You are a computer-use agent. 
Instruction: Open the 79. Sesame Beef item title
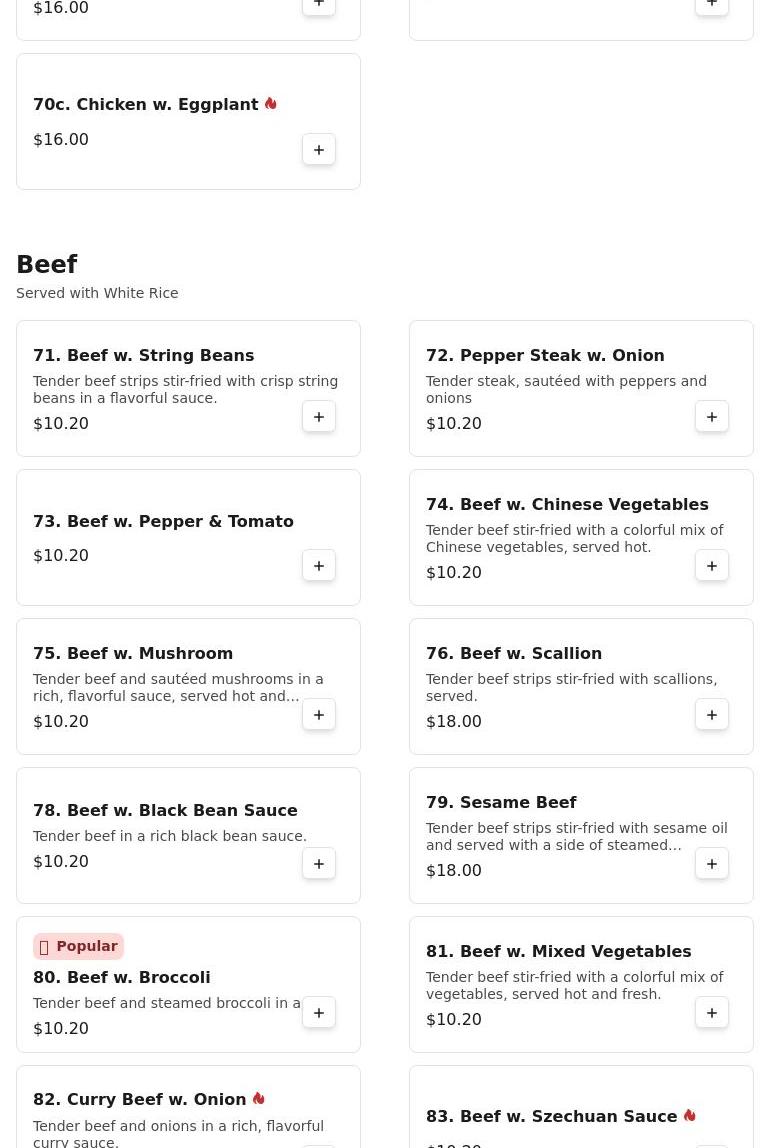click(501, 802)
